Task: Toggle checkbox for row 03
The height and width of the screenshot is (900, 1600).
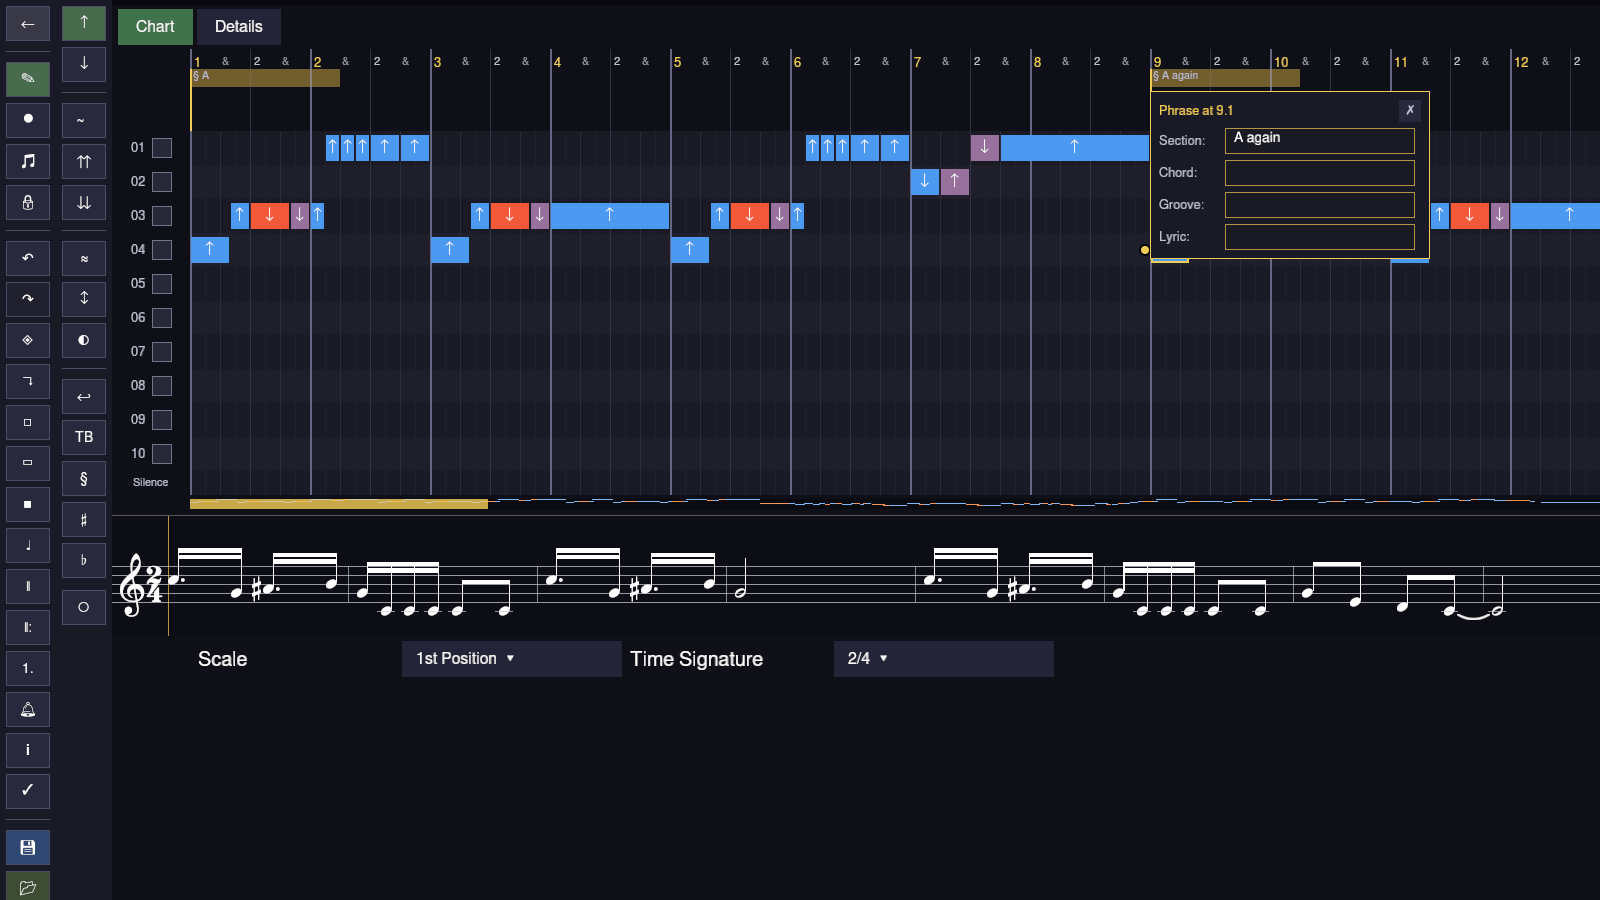Action: click(x=162, y=216)
